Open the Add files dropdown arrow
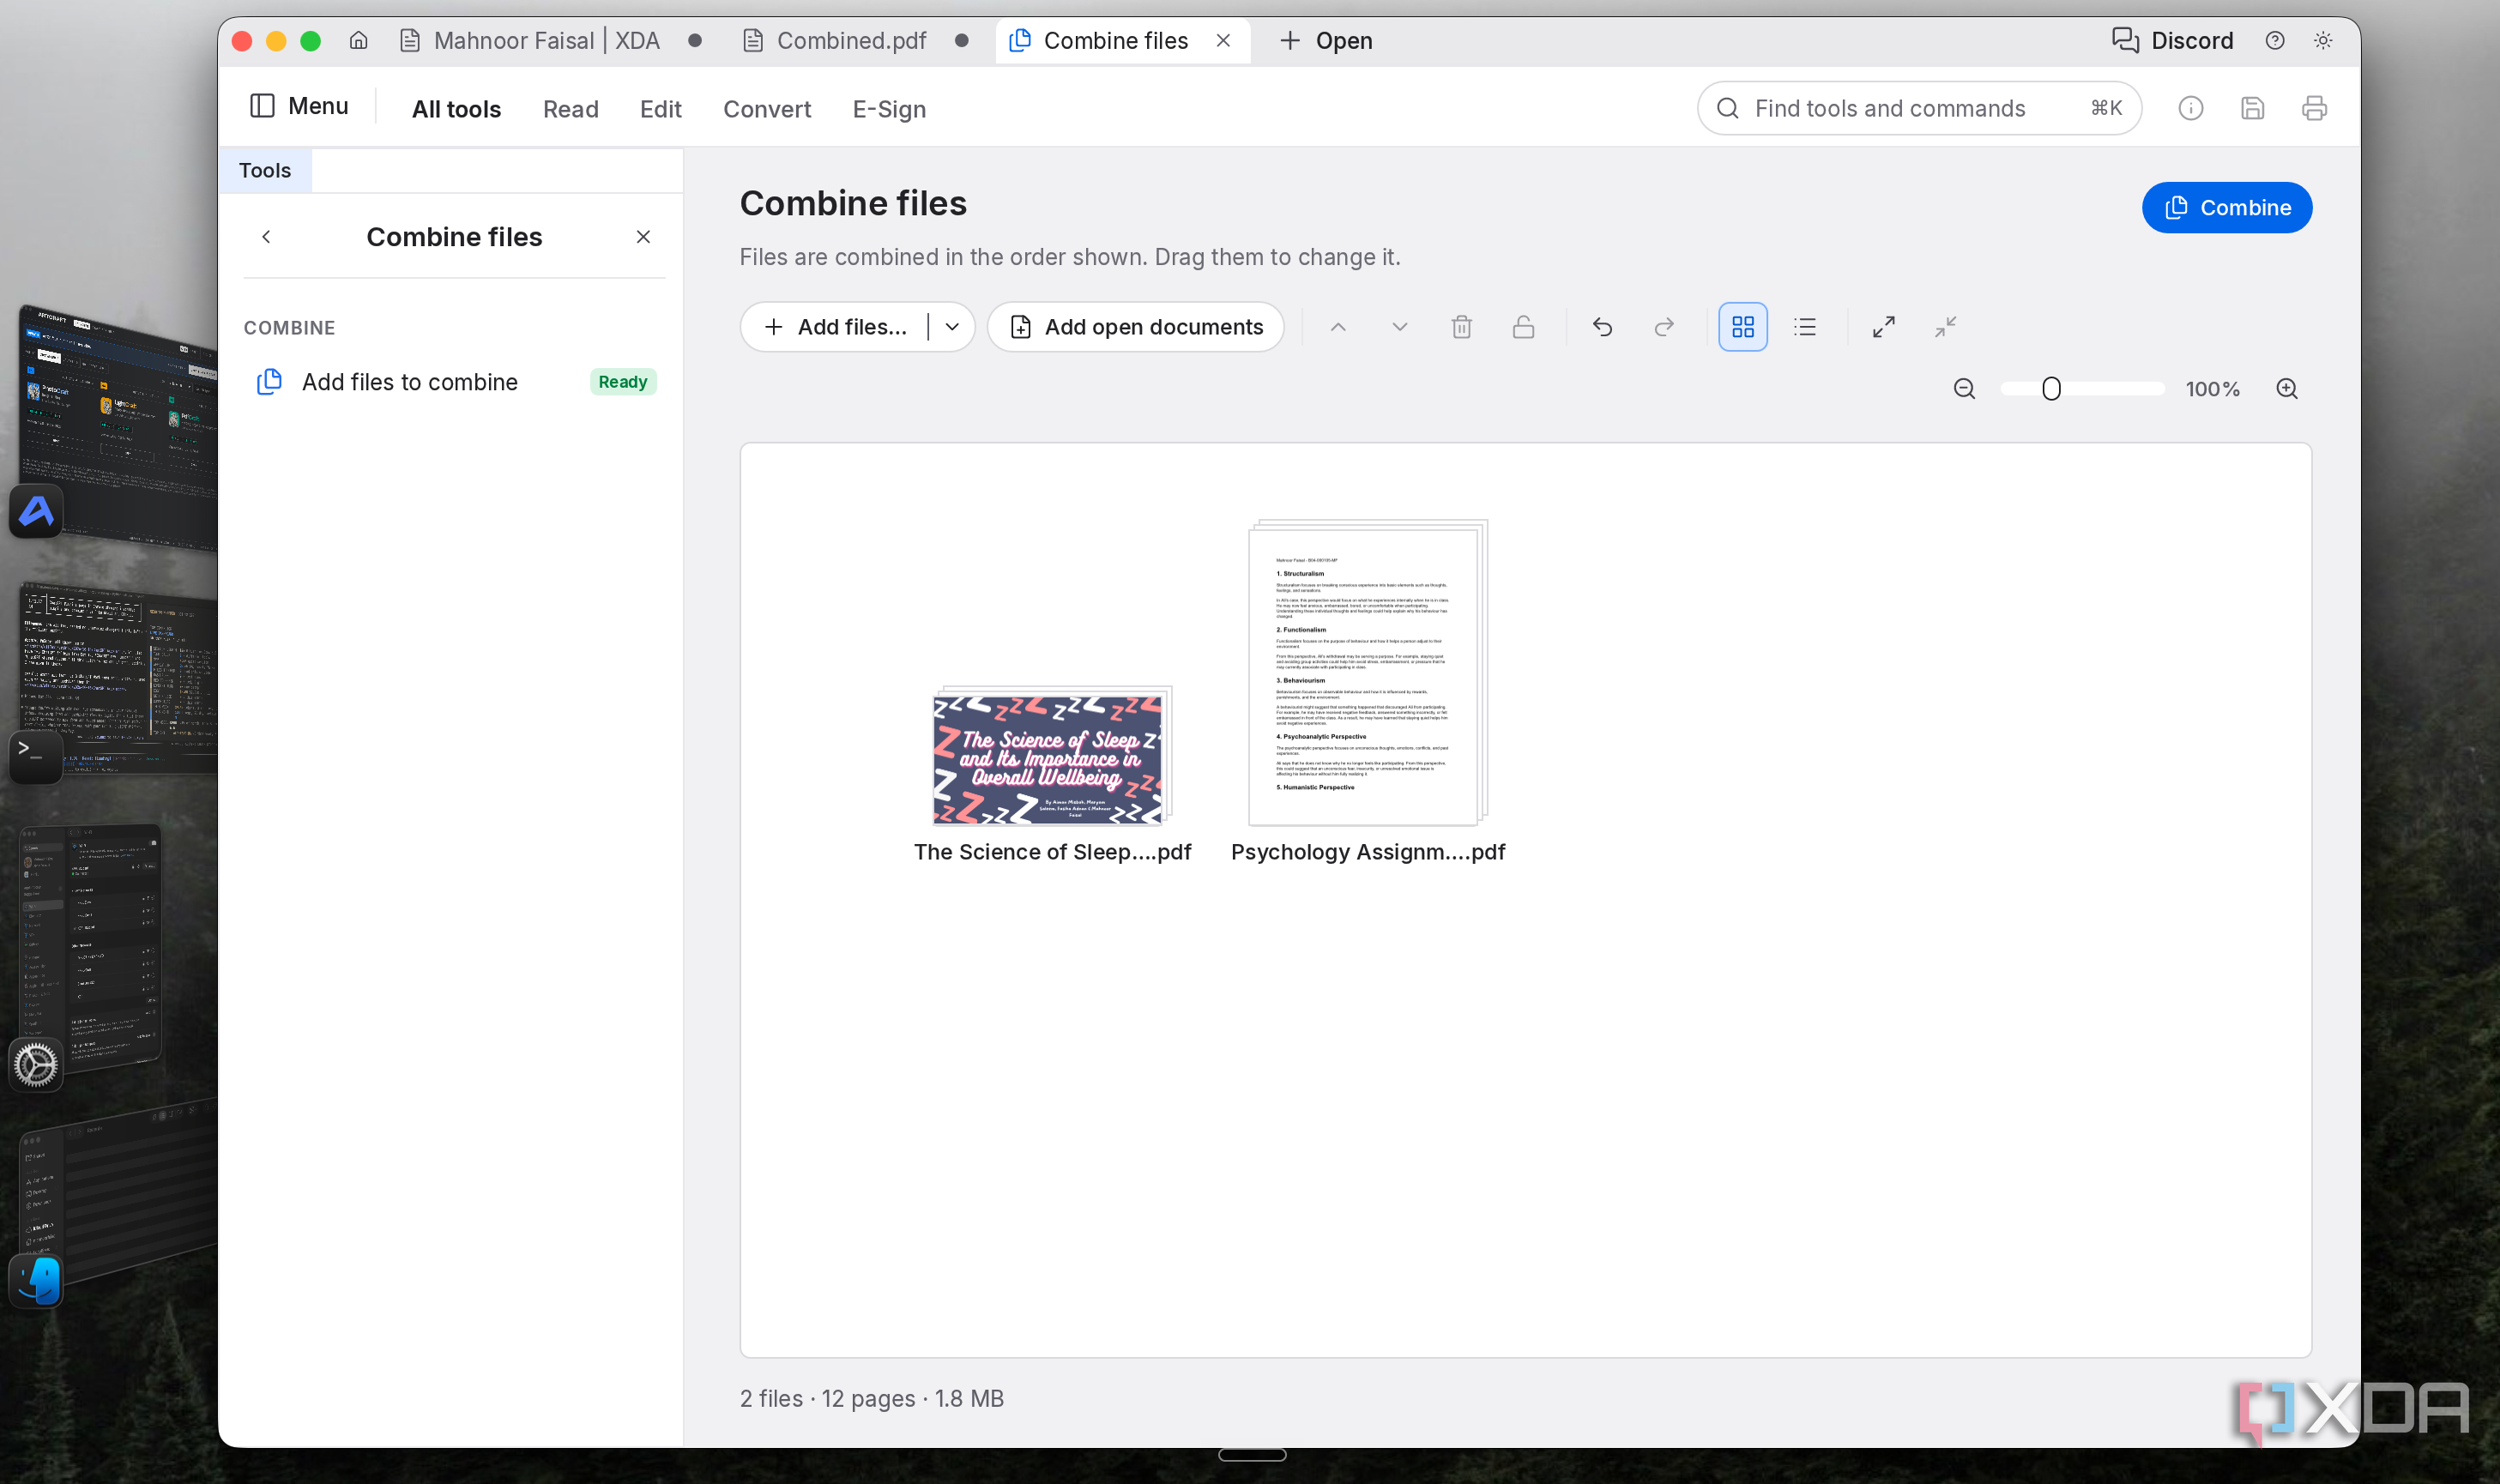This screenshot has height=1484, width=2500. point(952,327)
